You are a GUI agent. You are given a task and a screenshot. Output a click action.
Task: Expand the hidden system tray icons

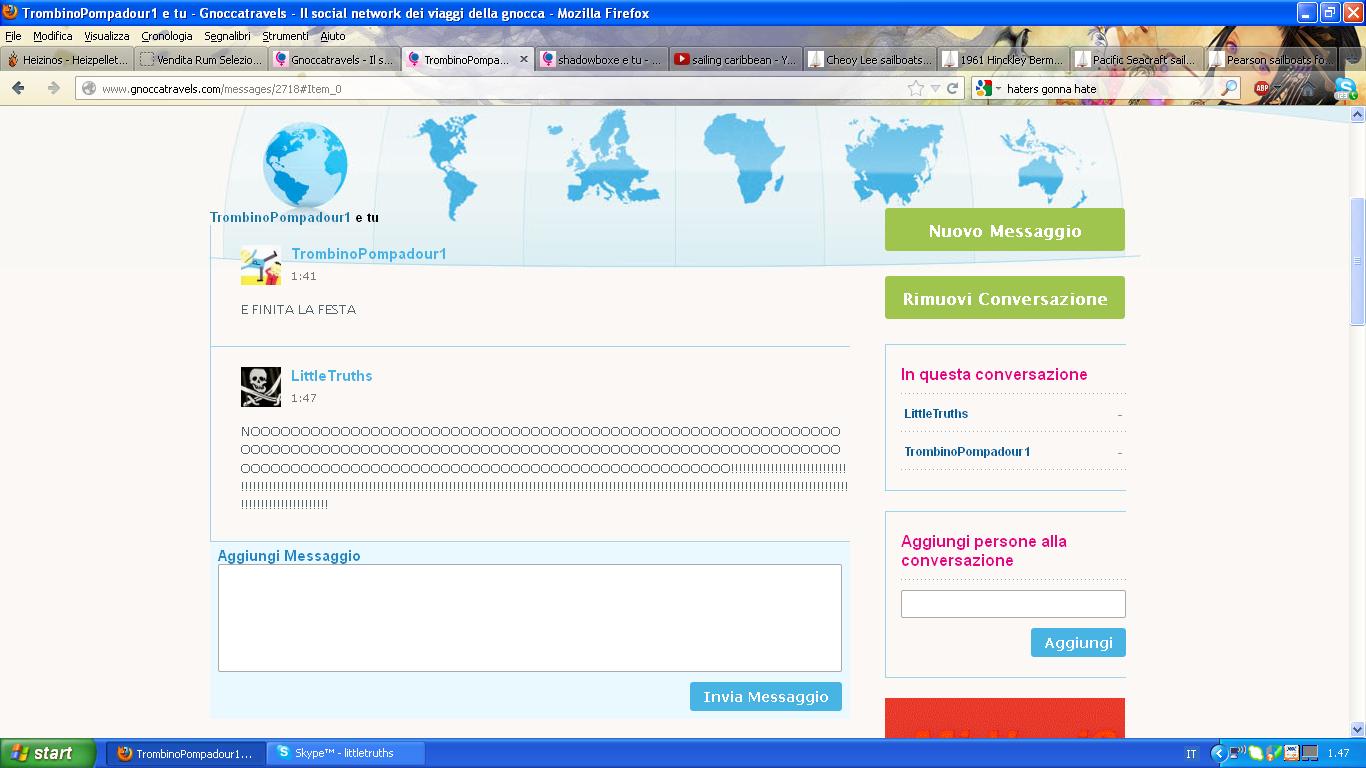[1218, 753]
